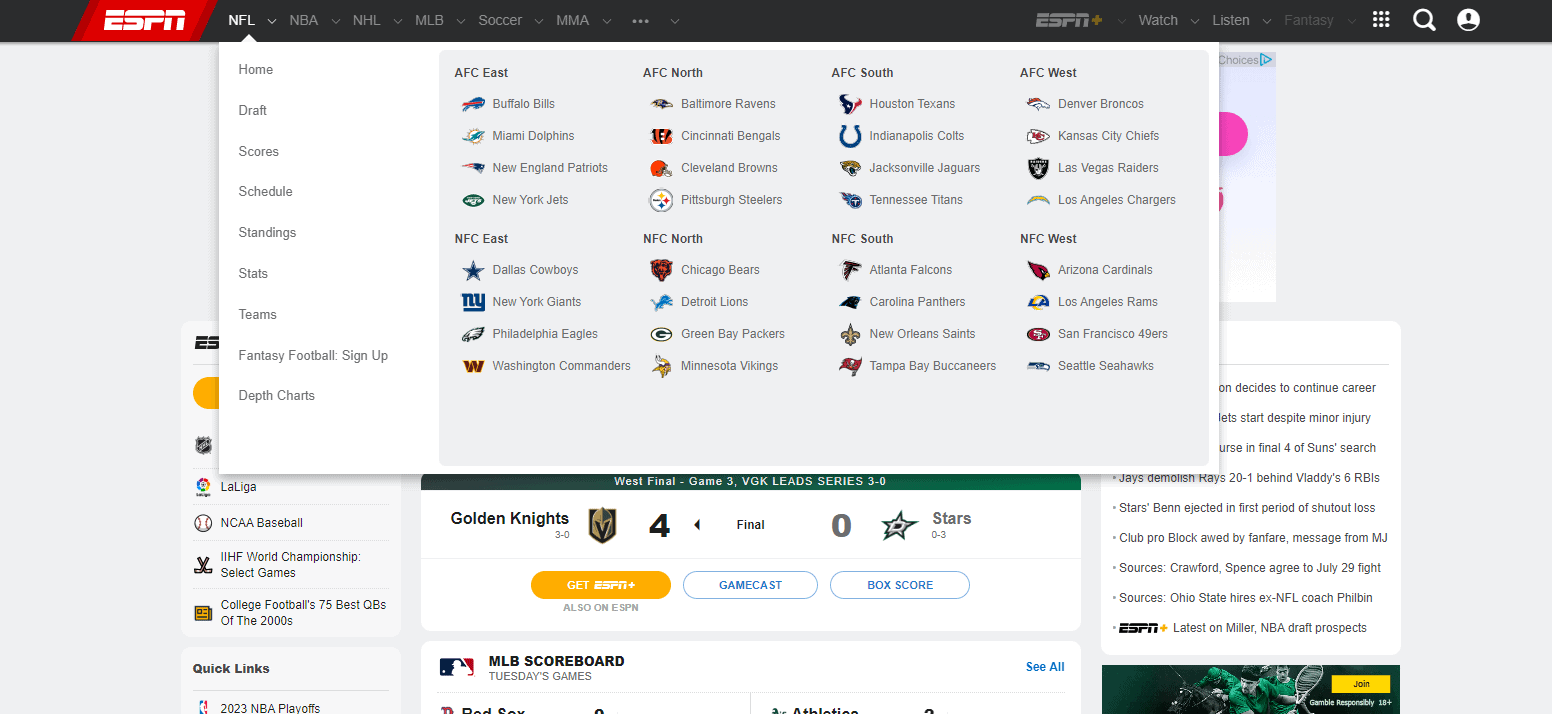Screen dimensions: 1552x714
Task: Click the New England Patriots logo
Action: (x=473, y=168)
